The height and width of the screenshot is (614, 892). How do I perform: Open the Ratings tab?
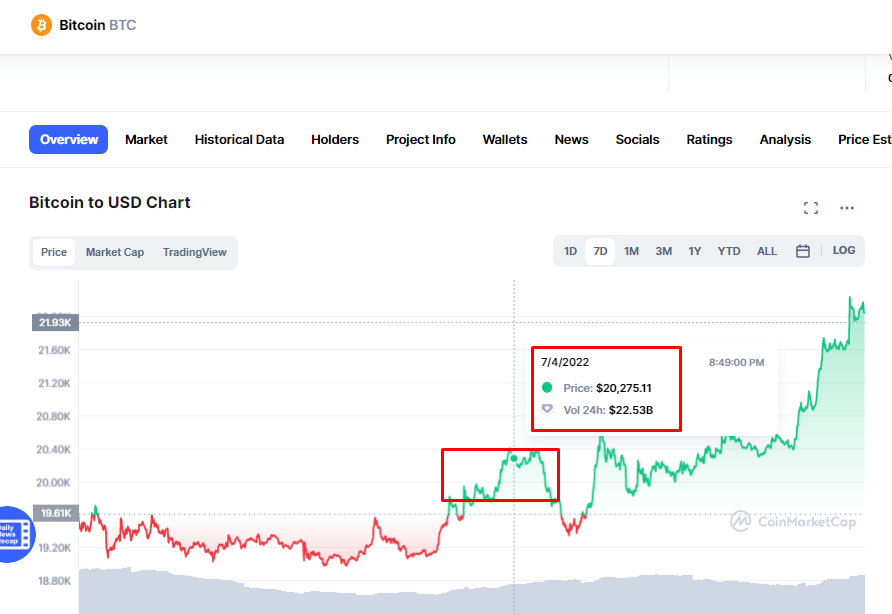click(x=709, y=139)
